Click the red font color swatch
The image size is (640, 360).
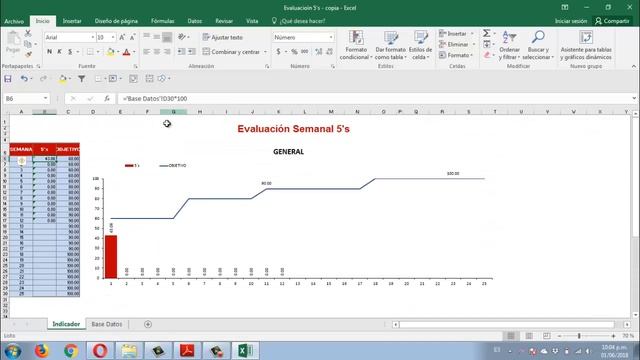pos(127,52)
